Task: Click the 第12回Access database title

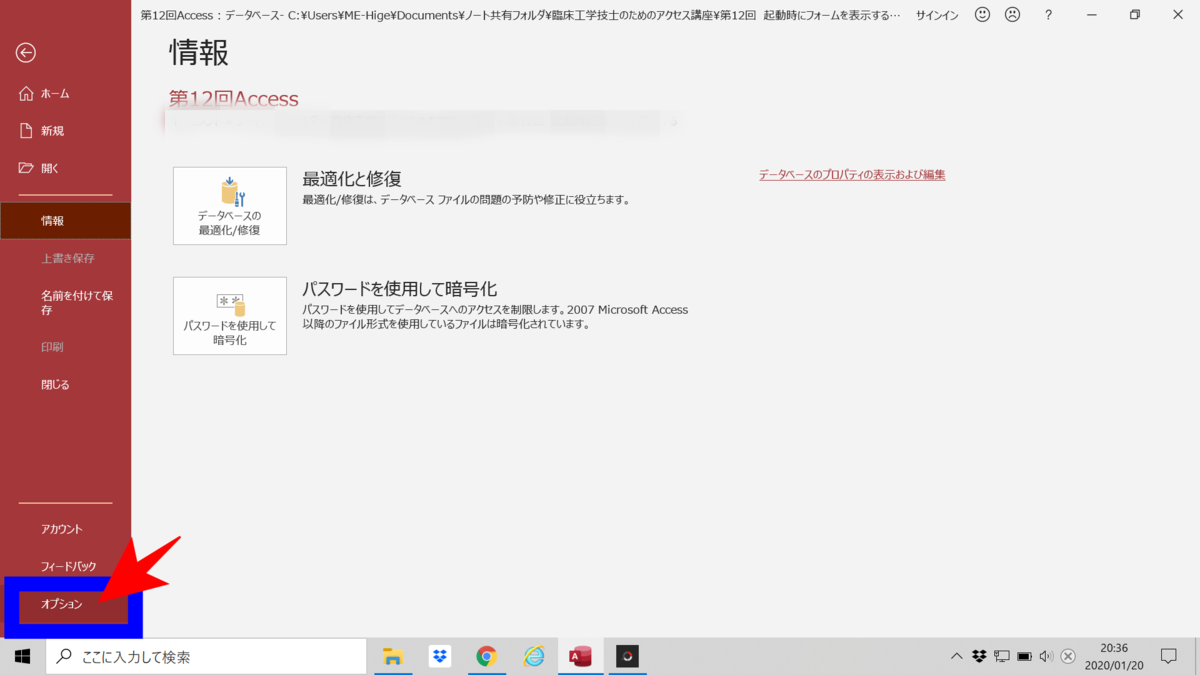Action: point(234,99)
